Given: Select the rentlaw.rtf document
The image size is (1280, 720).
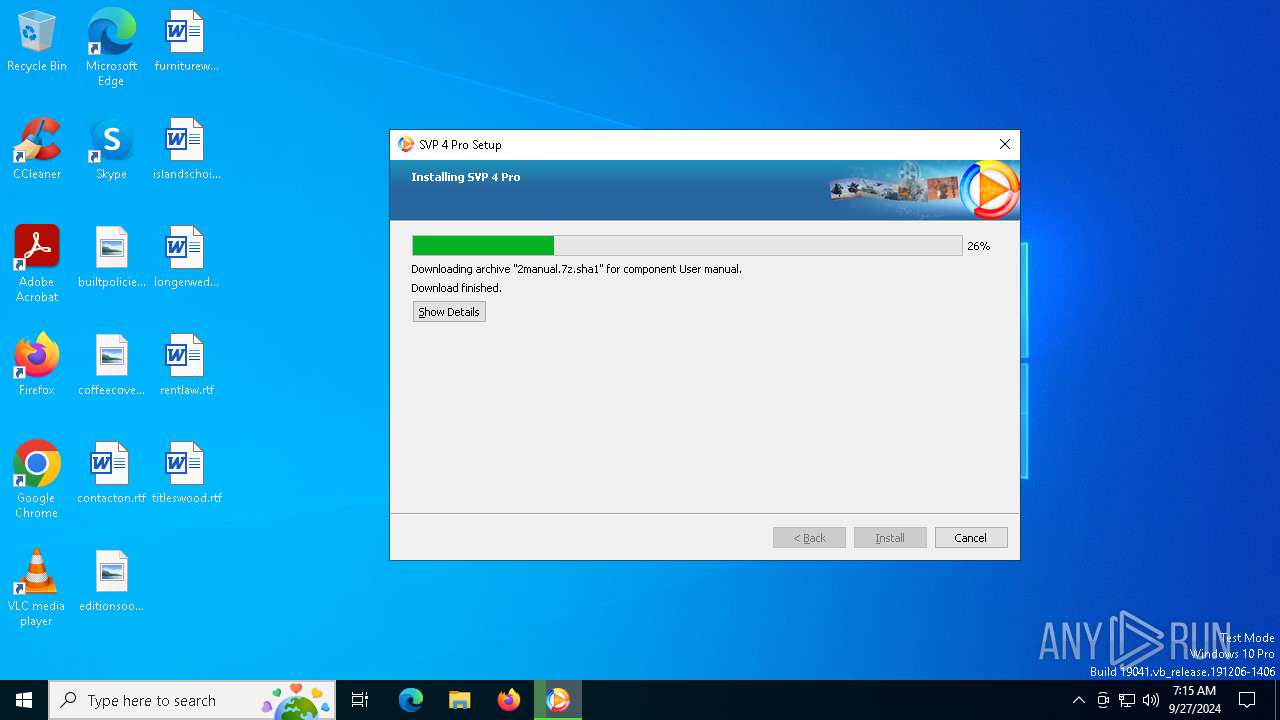Looking at the screenshot, I should 186,366.
